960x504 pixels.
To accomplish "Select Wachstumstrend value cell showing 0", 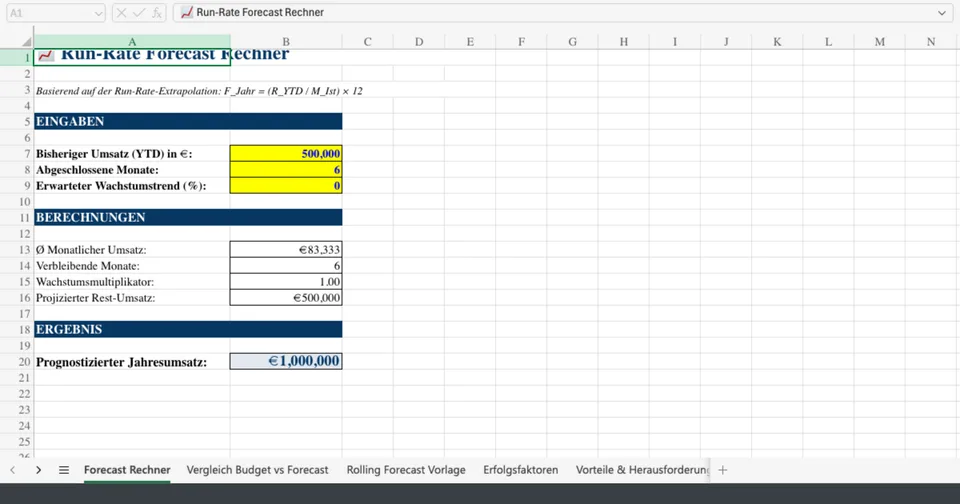I will point(286,186).
